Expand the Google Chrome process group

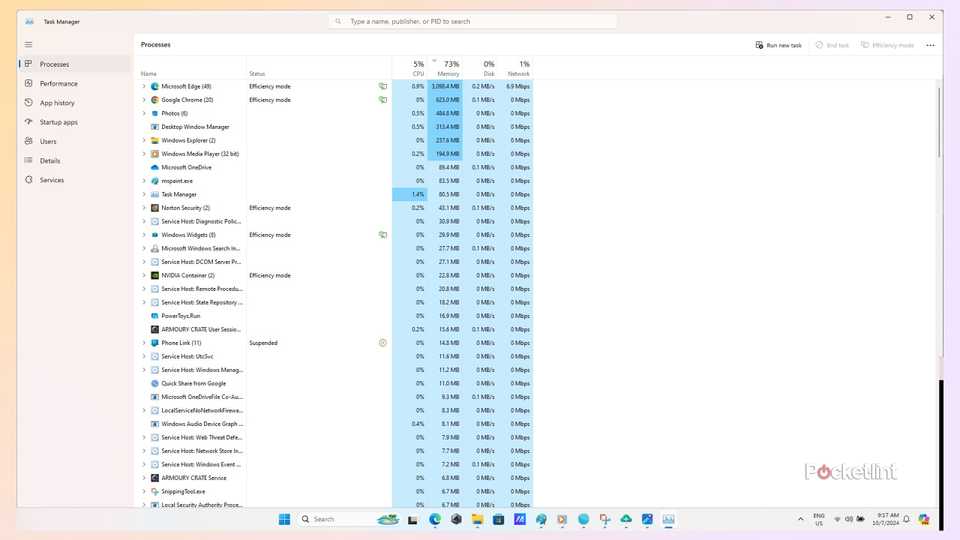[x=144, y=100]
